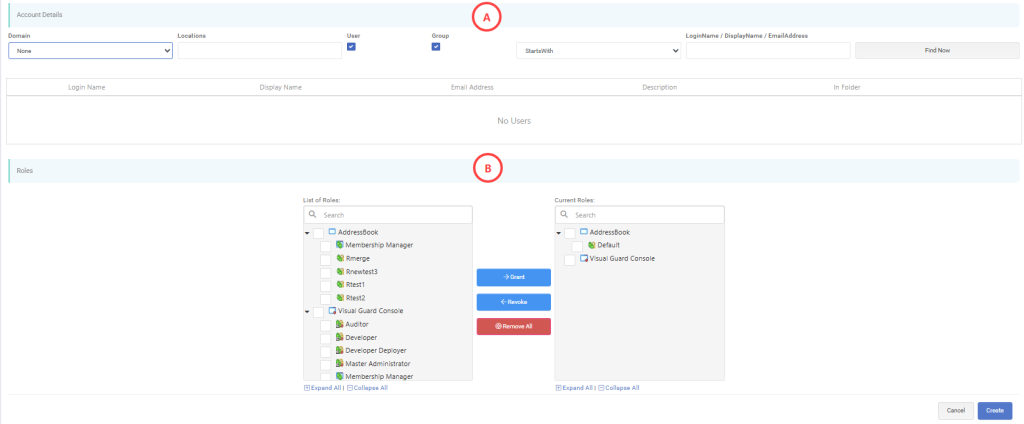Click Collapse All under Current Roles
1024x424 pixels.
pyautogui.click(x=618, y=387)
